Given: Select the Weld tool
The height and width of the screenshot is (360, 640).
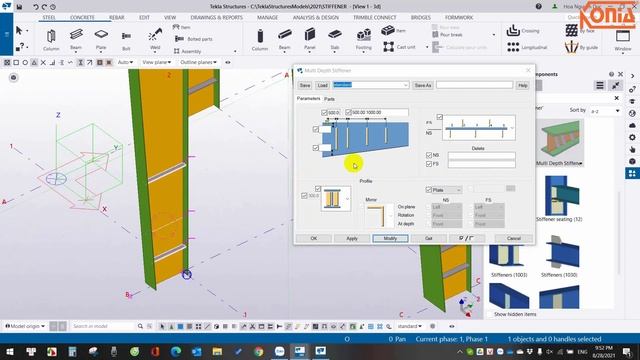Looking at the screenshot, I should coord(155,40).
